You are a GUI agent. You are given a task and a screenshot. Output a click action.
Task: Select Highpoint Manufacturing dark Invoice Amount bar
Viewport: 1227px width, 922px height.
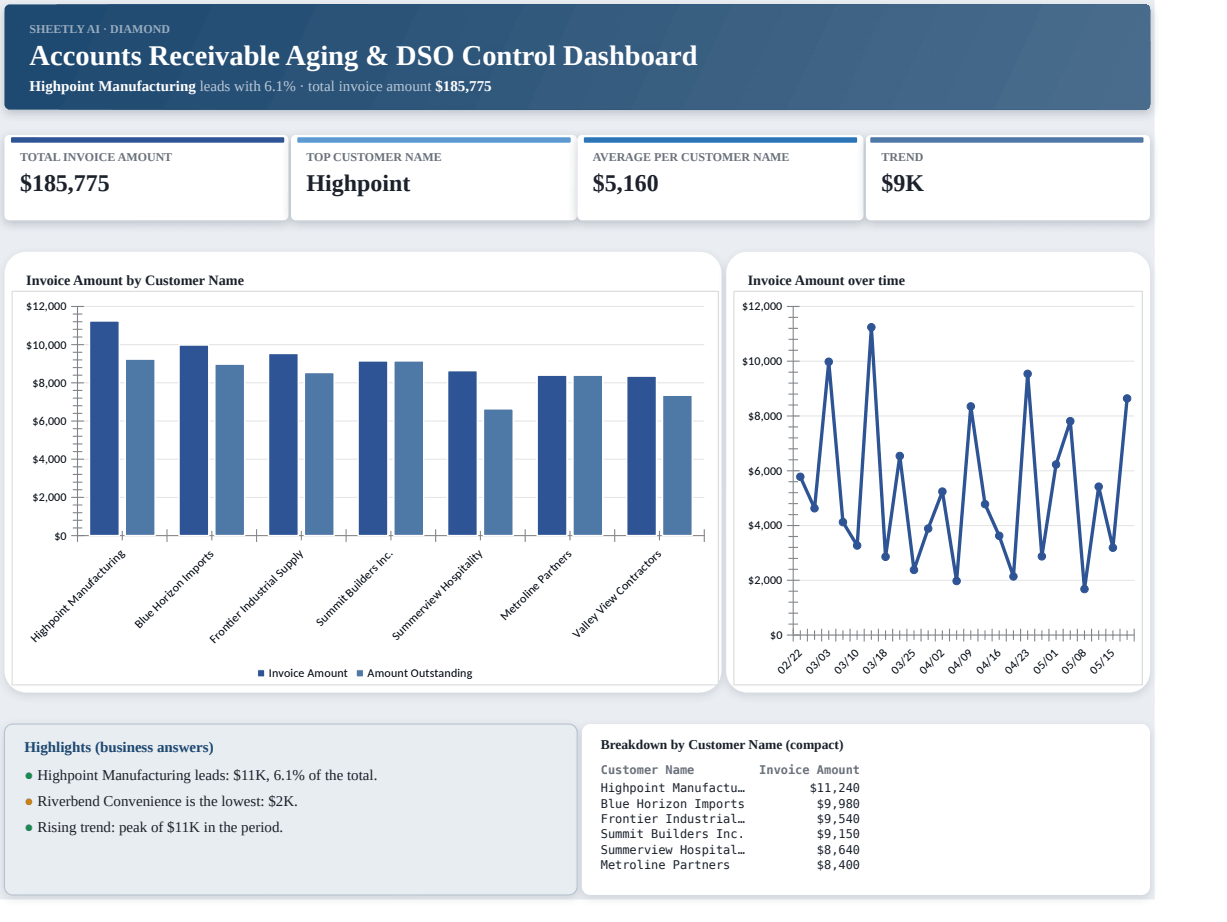click(104, 428)
